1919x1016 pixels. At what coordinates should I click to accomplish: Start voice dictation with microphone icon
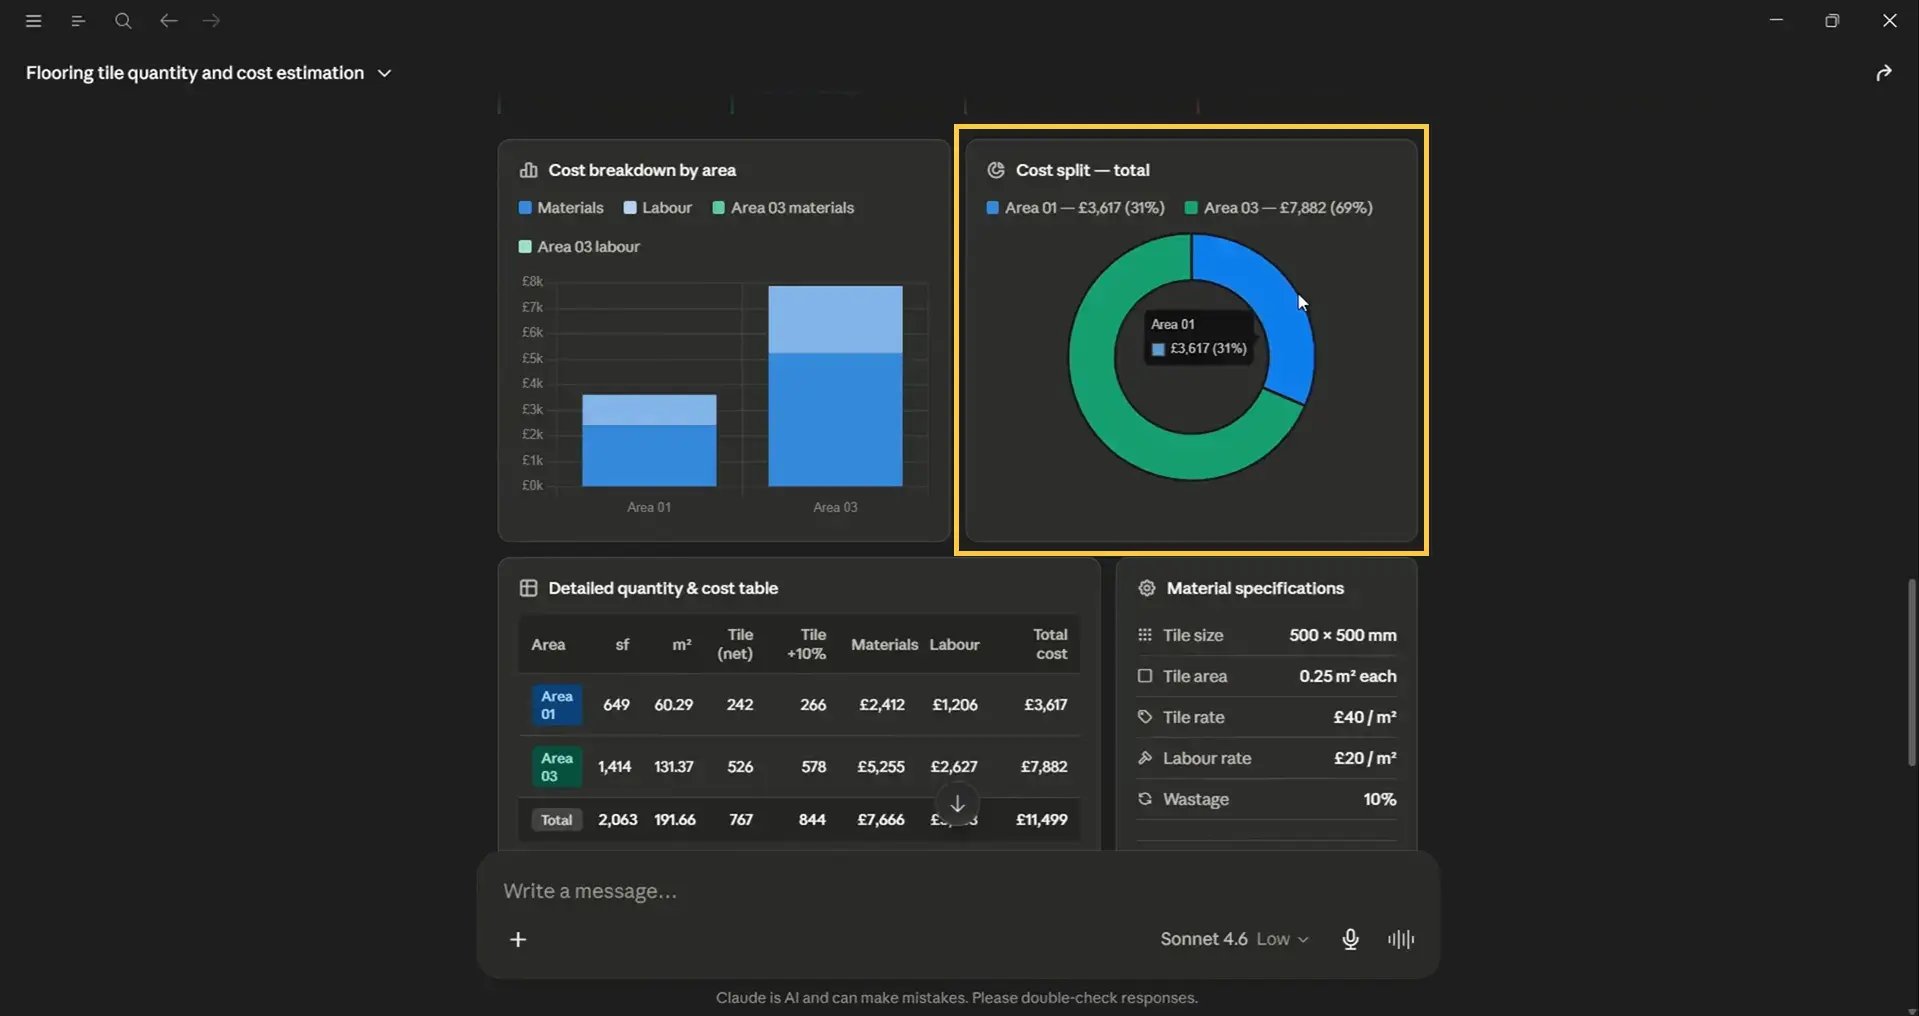click(x=1350, y=939)
